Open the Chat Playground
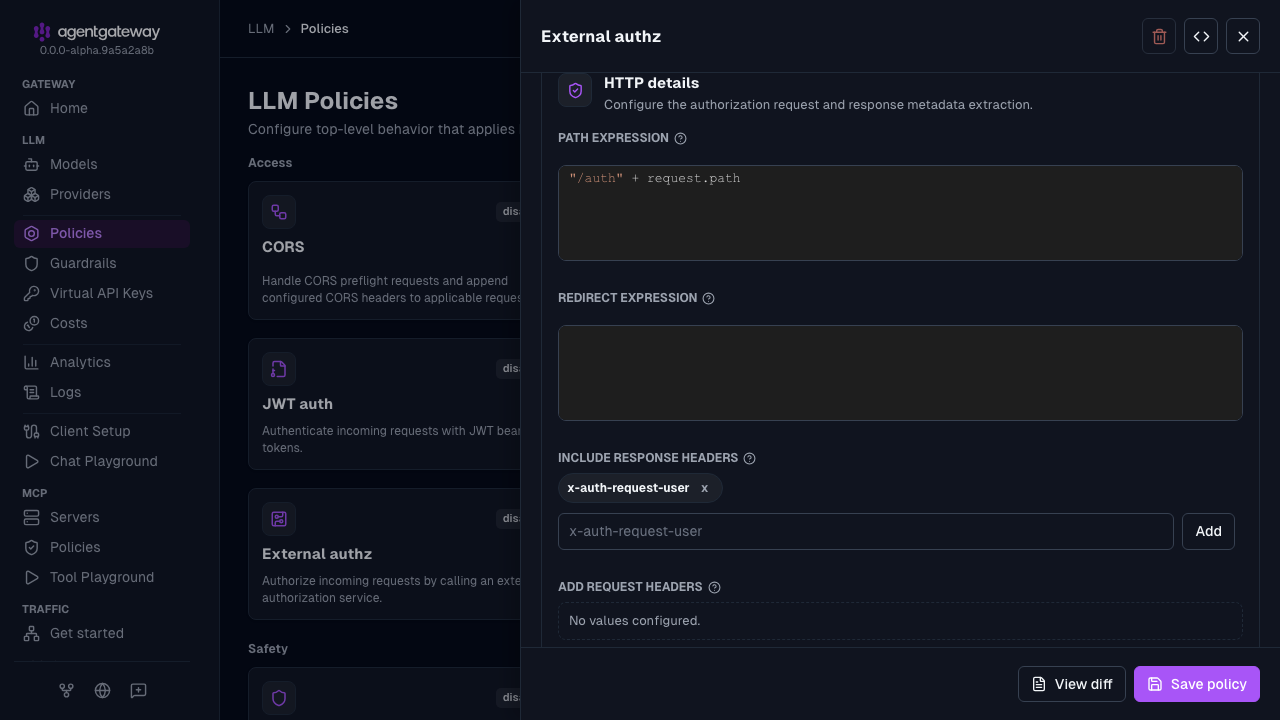This screenshot has height=720, width=1280. pos(102,461)
